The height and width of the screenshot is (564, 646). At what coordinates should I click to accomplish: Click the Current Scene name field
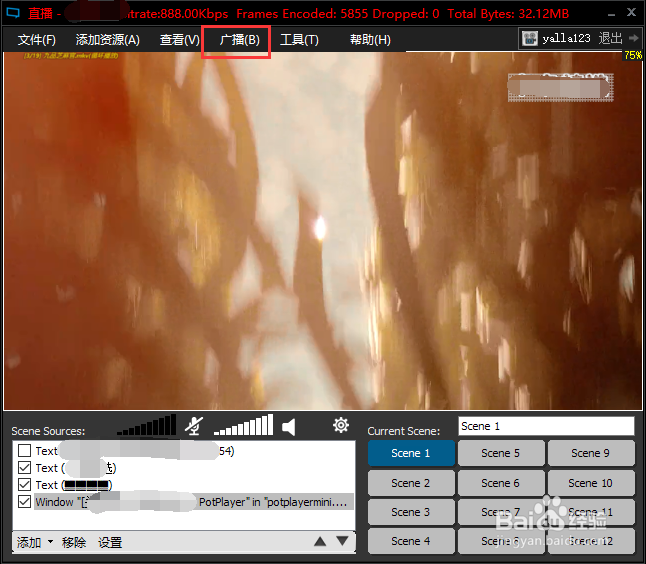[x=546, y=426]
